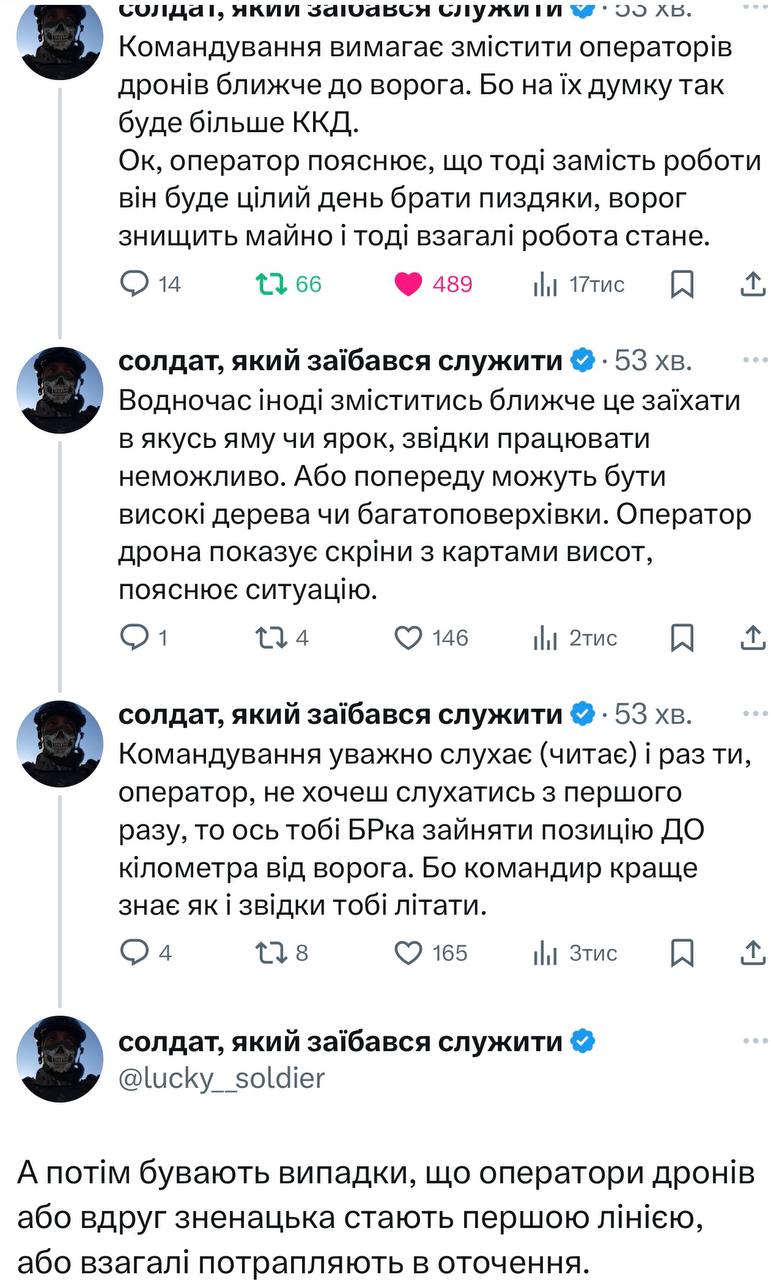Share the tweet with 146 likes
Viewport: 771px width, 1280px height.
click(x=751, y=638)
